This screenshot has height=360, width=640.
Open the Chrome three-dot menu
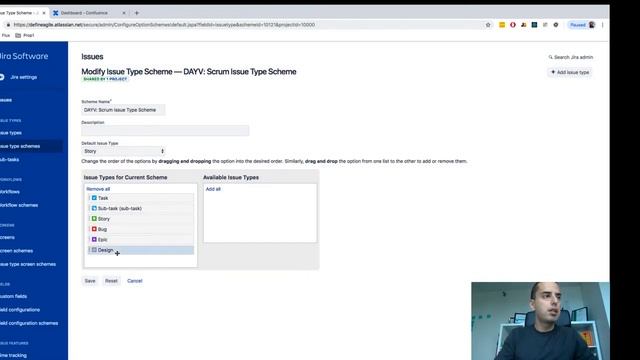pos(602,25)
